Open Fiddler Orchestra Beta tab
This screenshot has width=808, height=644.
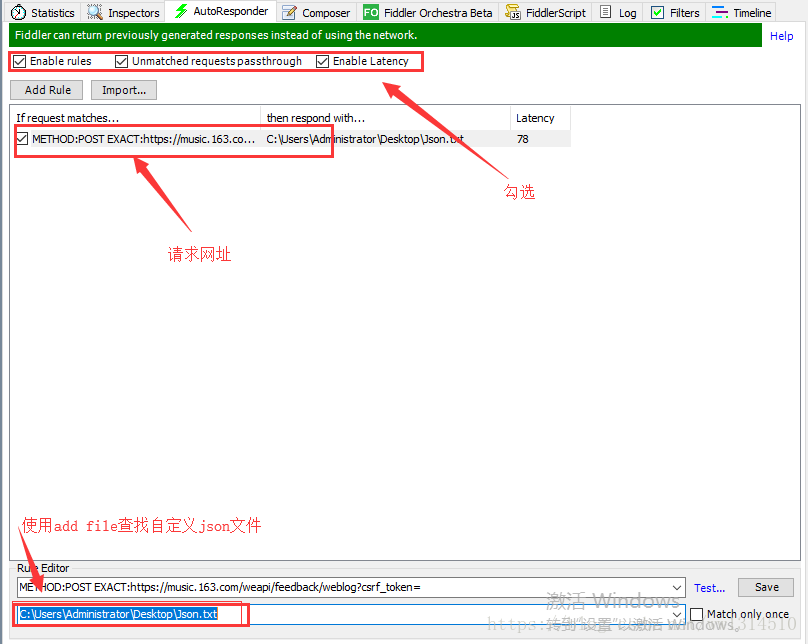click(428, 12)
